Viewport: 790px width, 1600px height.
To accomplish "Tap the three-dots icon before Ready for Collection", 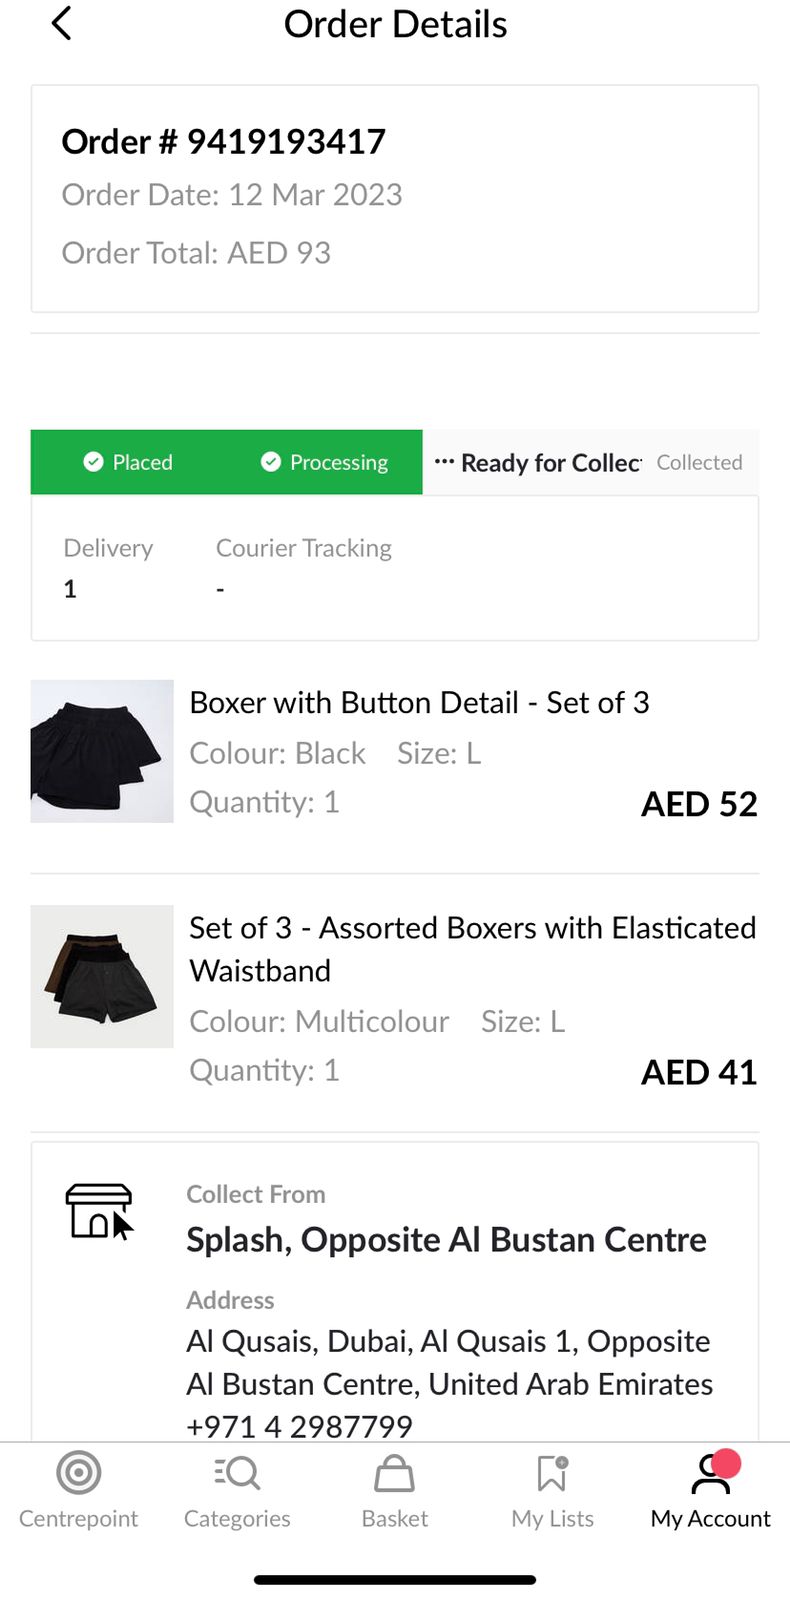I will click(x=444, y=462).
